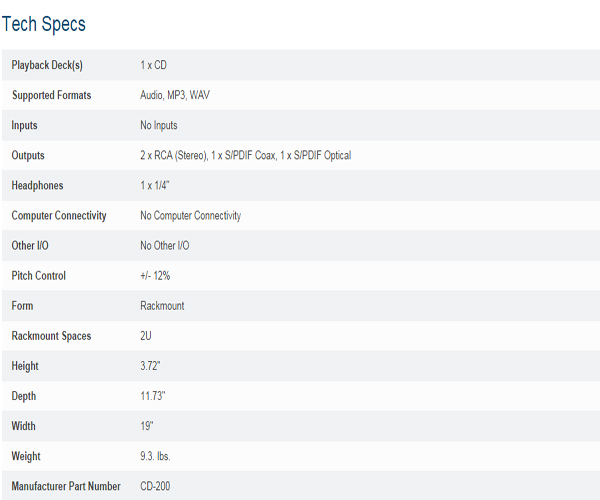Click the No Computer Connectivity value
The image size is (600, 500).
coord(191,215)
